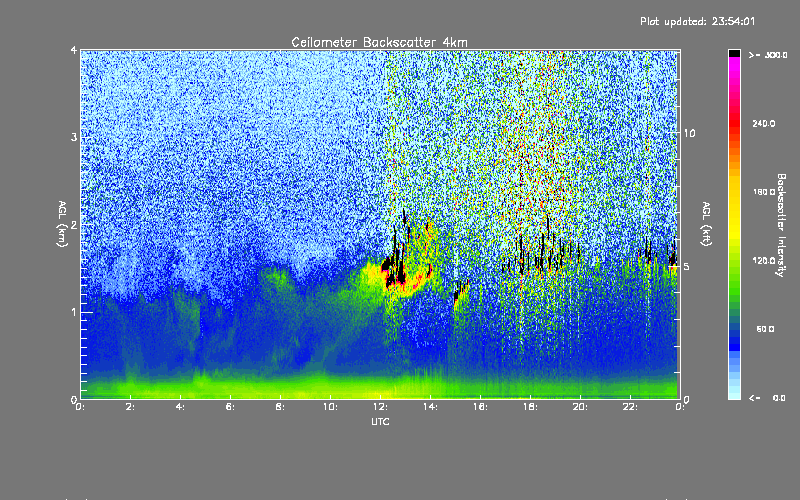800x500 pixels.
Task: Click the 'AGL (kft)' axis label
Action: click(x=706, y=224)
